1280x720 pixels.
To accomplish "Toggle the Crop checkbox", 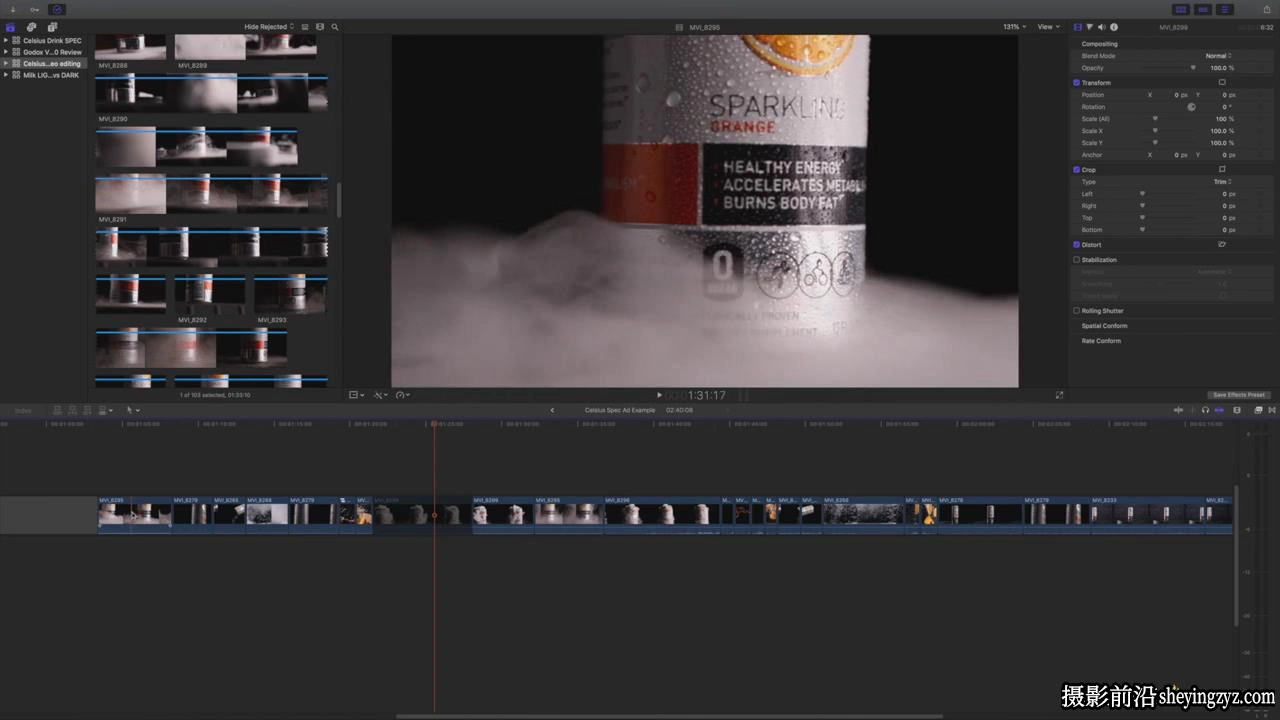I will [1077, 170].
